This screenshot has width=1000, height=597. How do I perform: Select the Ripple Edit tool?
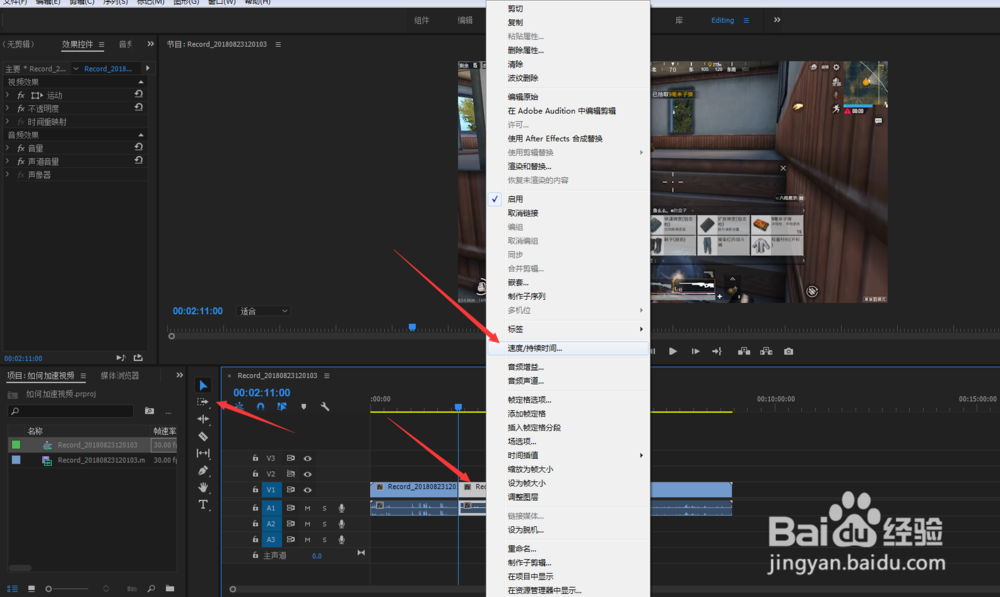pos(203,419)
